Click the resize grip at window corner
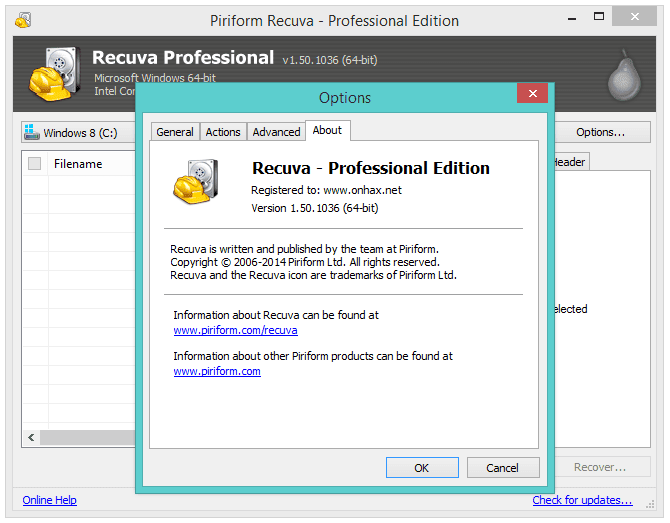 (x=650, y=504)
